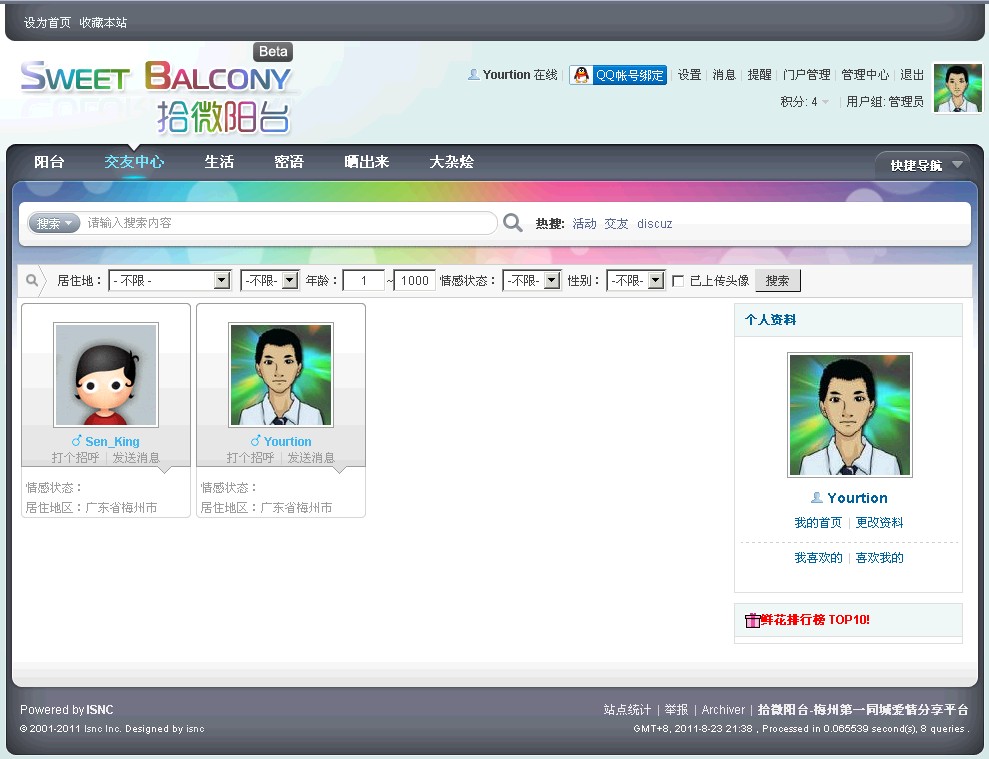Open the 晒出来 navigation tab
The width and height of the screenshot is (989, 759).
coord(366,161)
